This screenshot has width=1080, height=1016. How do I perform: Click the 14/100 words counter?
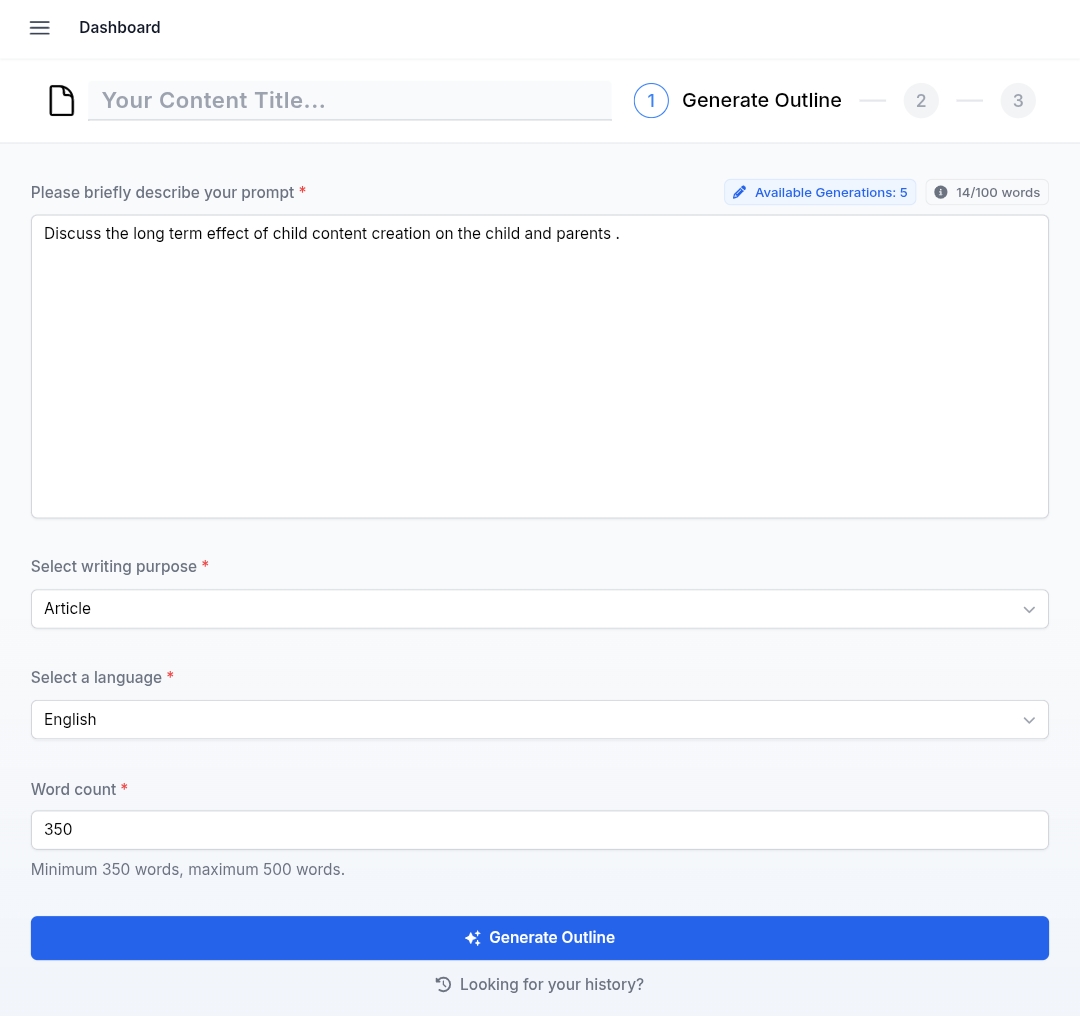coord(987,192)
